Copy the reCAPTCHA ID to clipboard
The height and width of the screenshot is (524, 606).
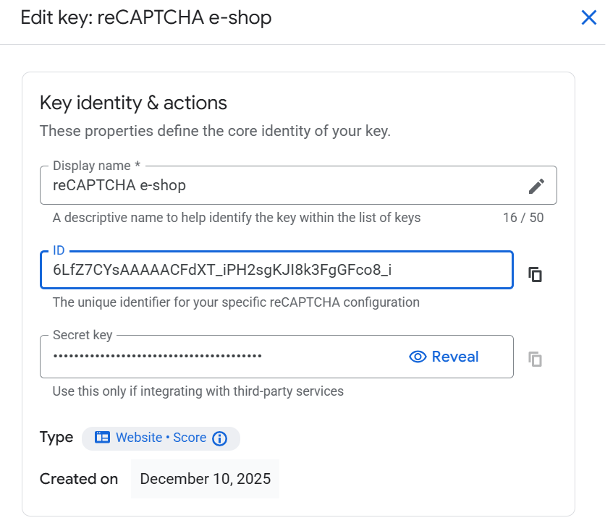pyautogui.click(x=535, y=274)
